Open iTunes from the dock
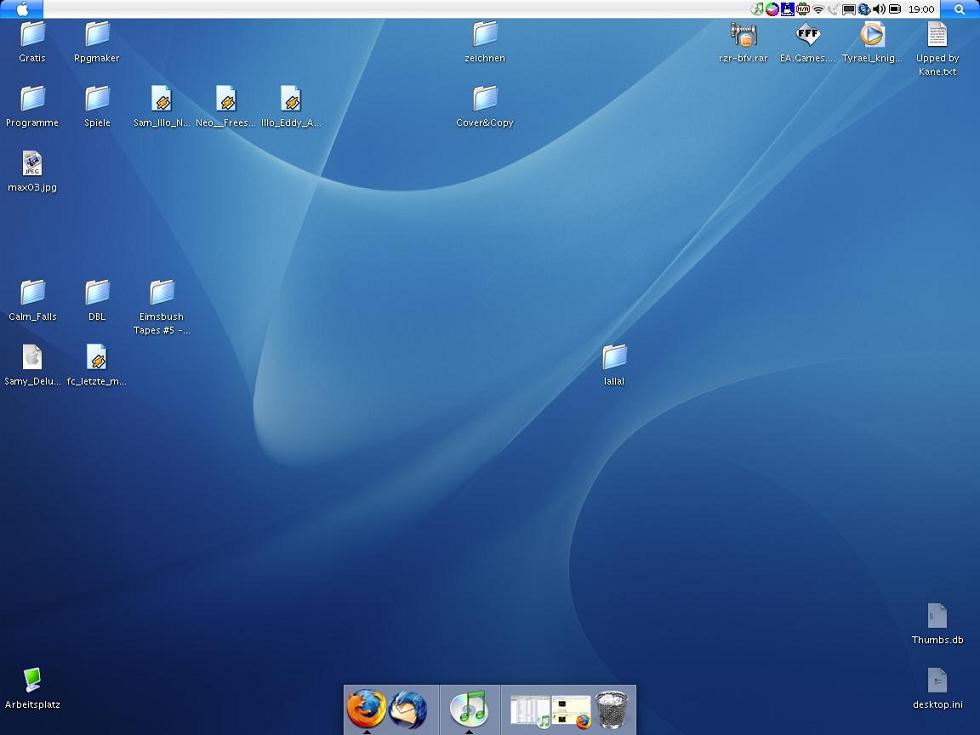Image resolution: width=980 pixels, height=735 pixels. coord(468,708)
